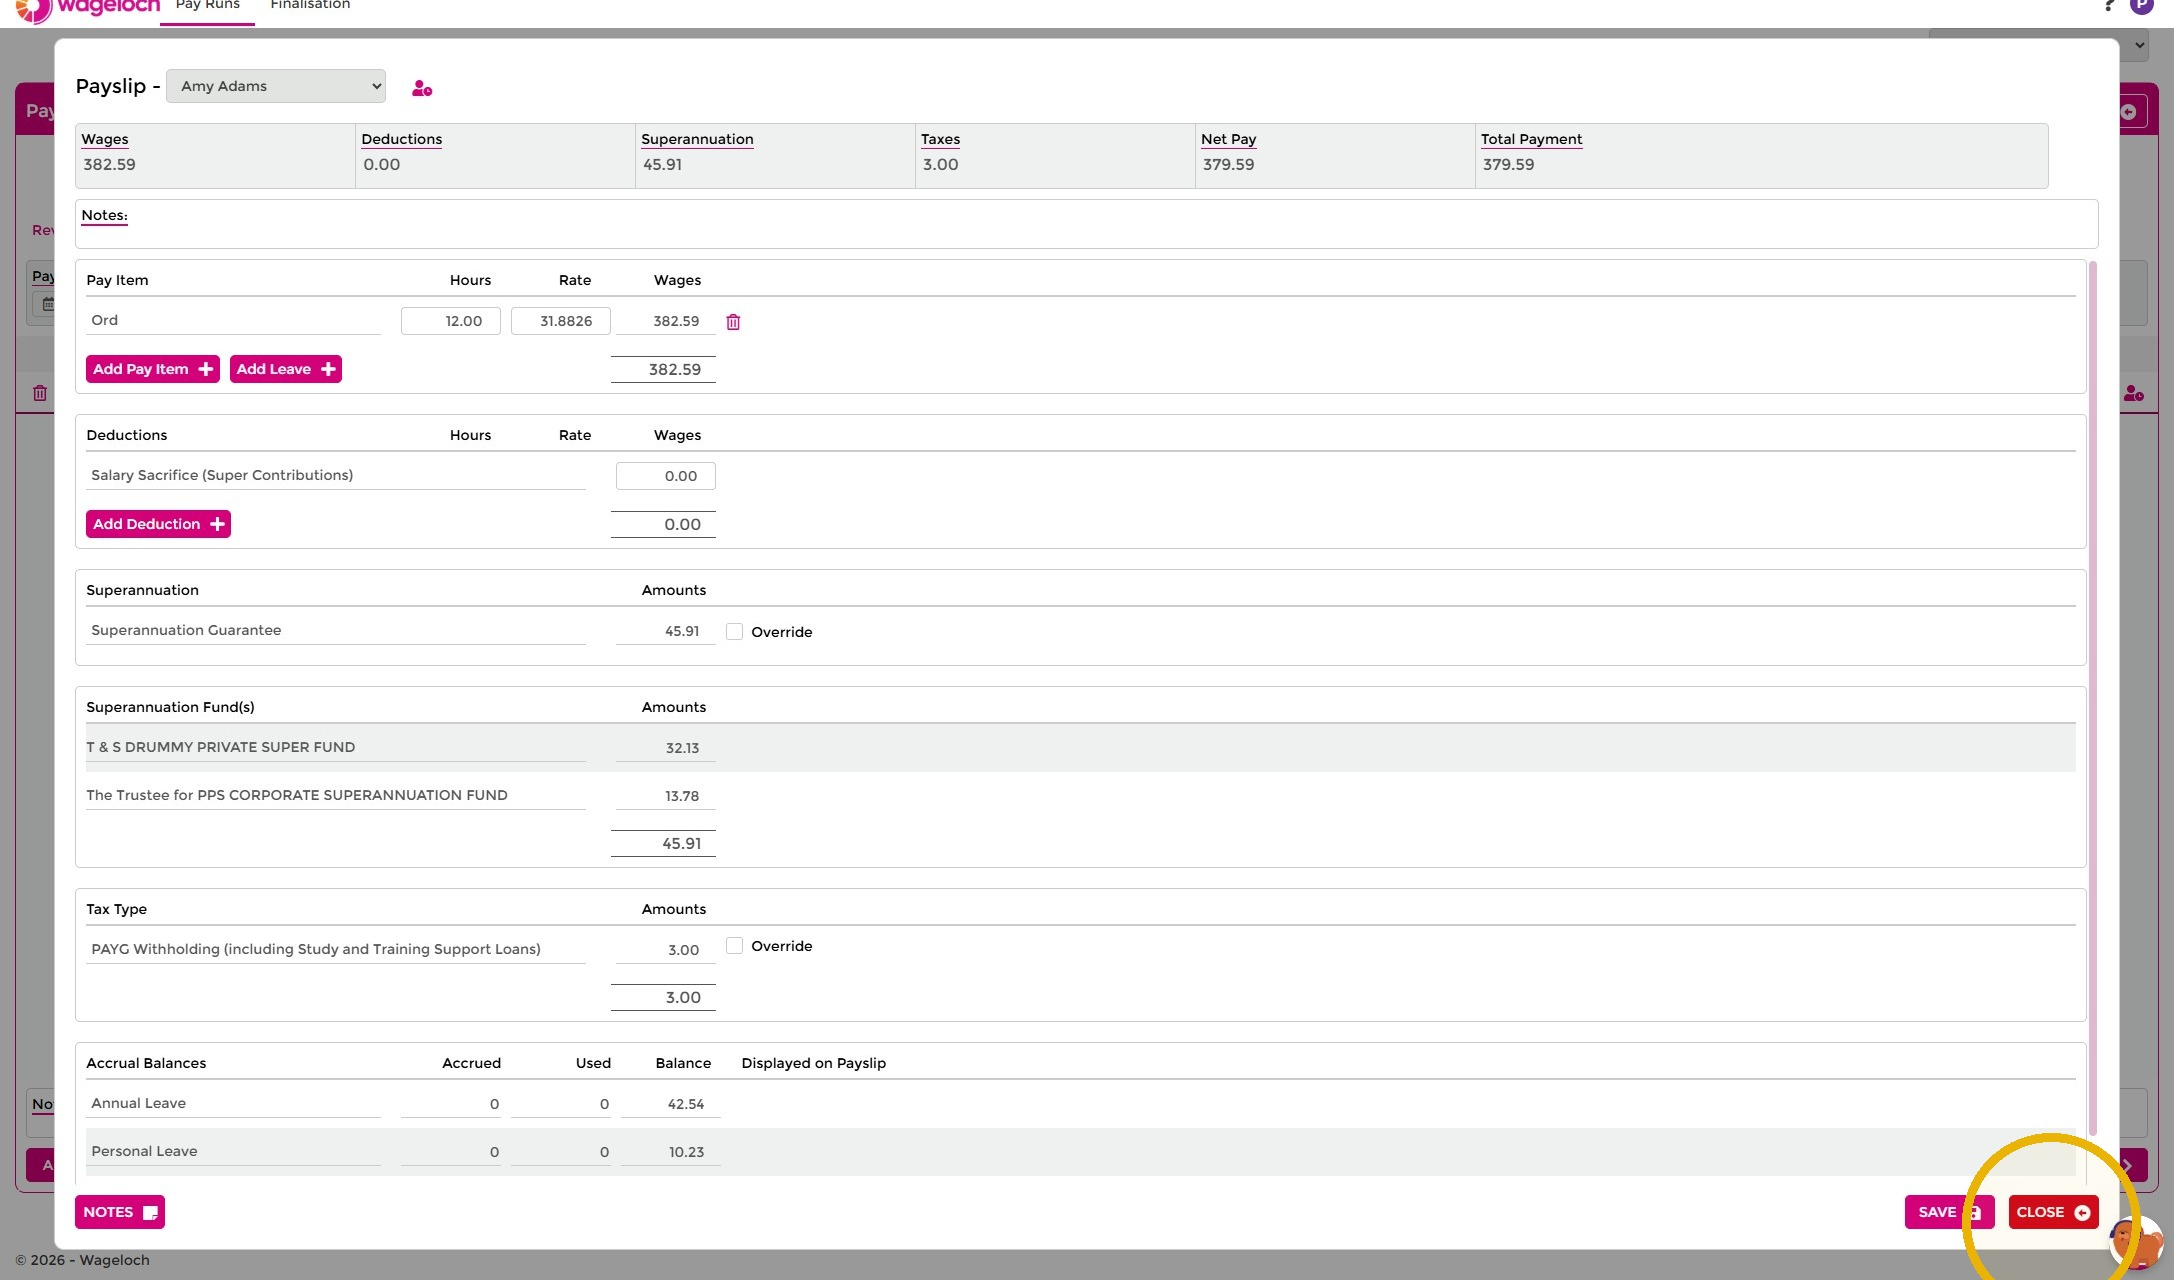Click the Salary Sacrifice (Super Contributions) row
Screen dimensions: 2174x1280
(x=336, y=475)
